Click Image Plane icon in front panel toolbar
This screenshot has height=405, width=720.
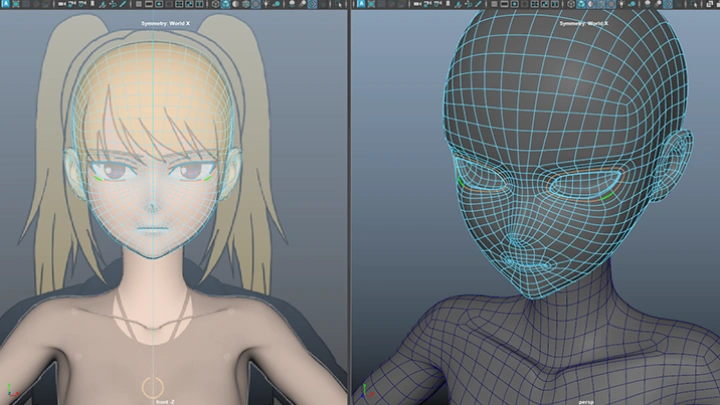point(102,4)
